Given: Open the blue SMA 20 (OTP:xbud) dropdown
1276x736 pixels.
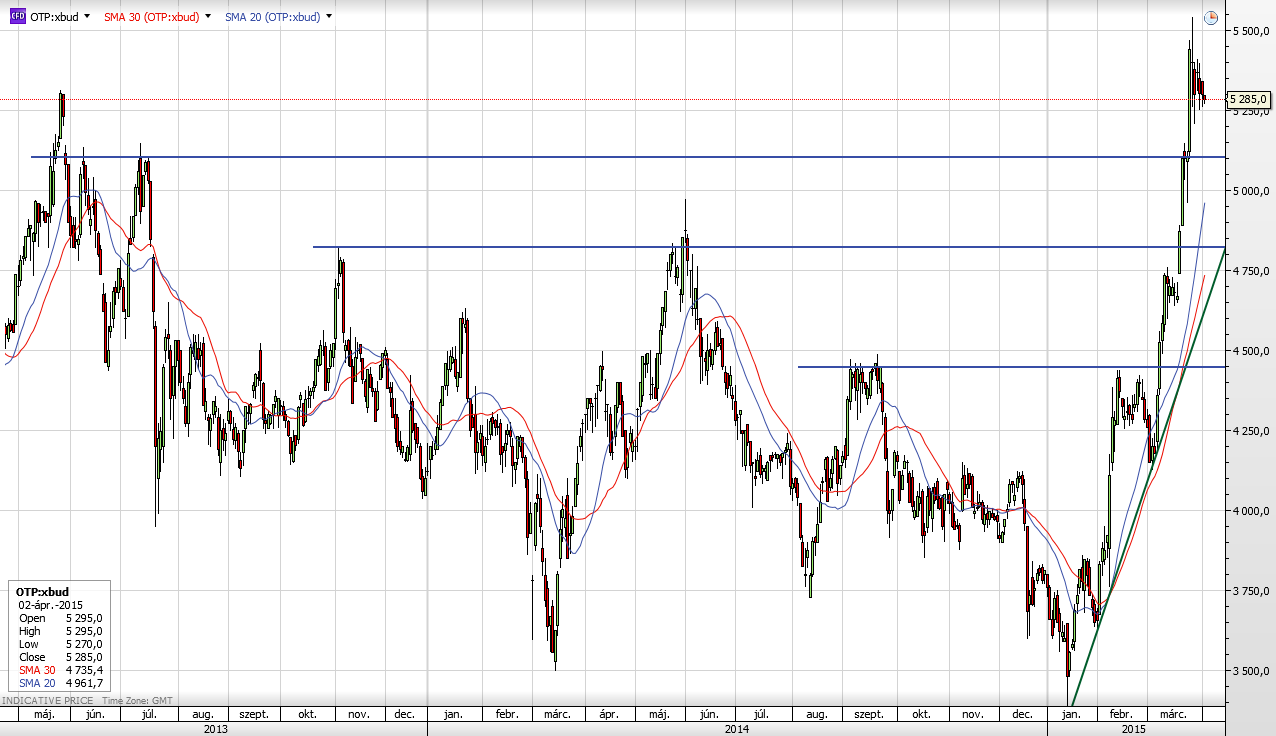Looking at the screenshot, I should tap(329, 17).
